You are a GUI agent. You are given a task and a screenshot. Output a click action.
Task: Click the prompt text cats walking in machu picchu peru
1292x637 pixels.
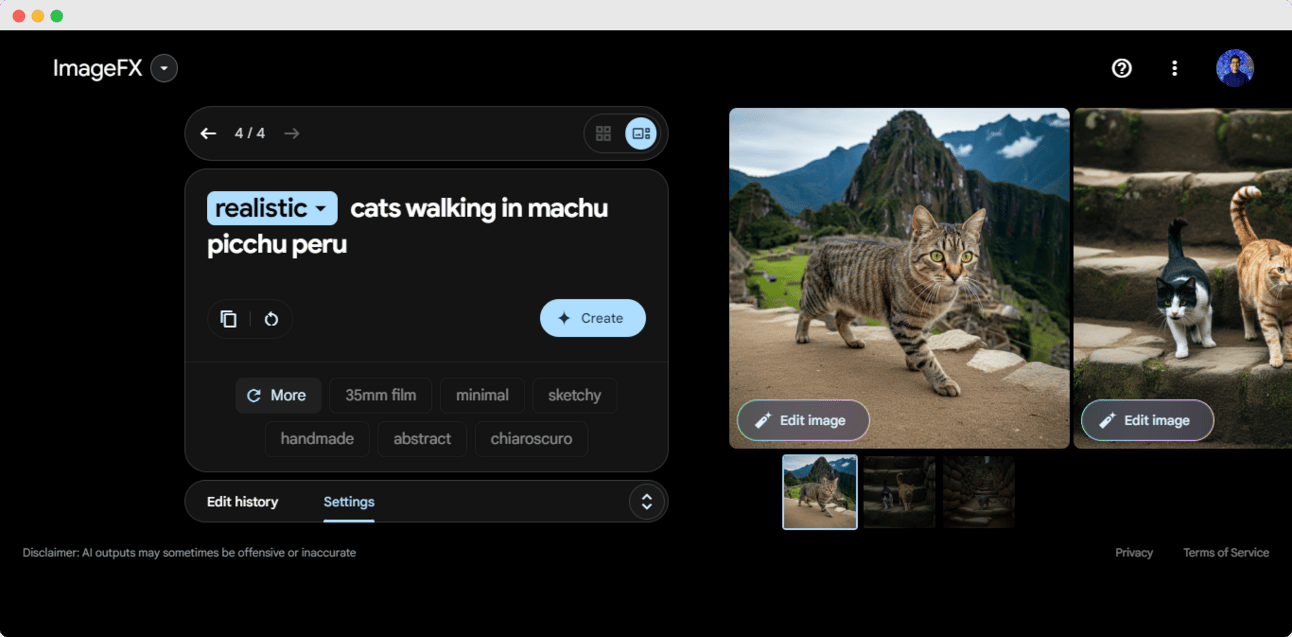pos(408,226)
